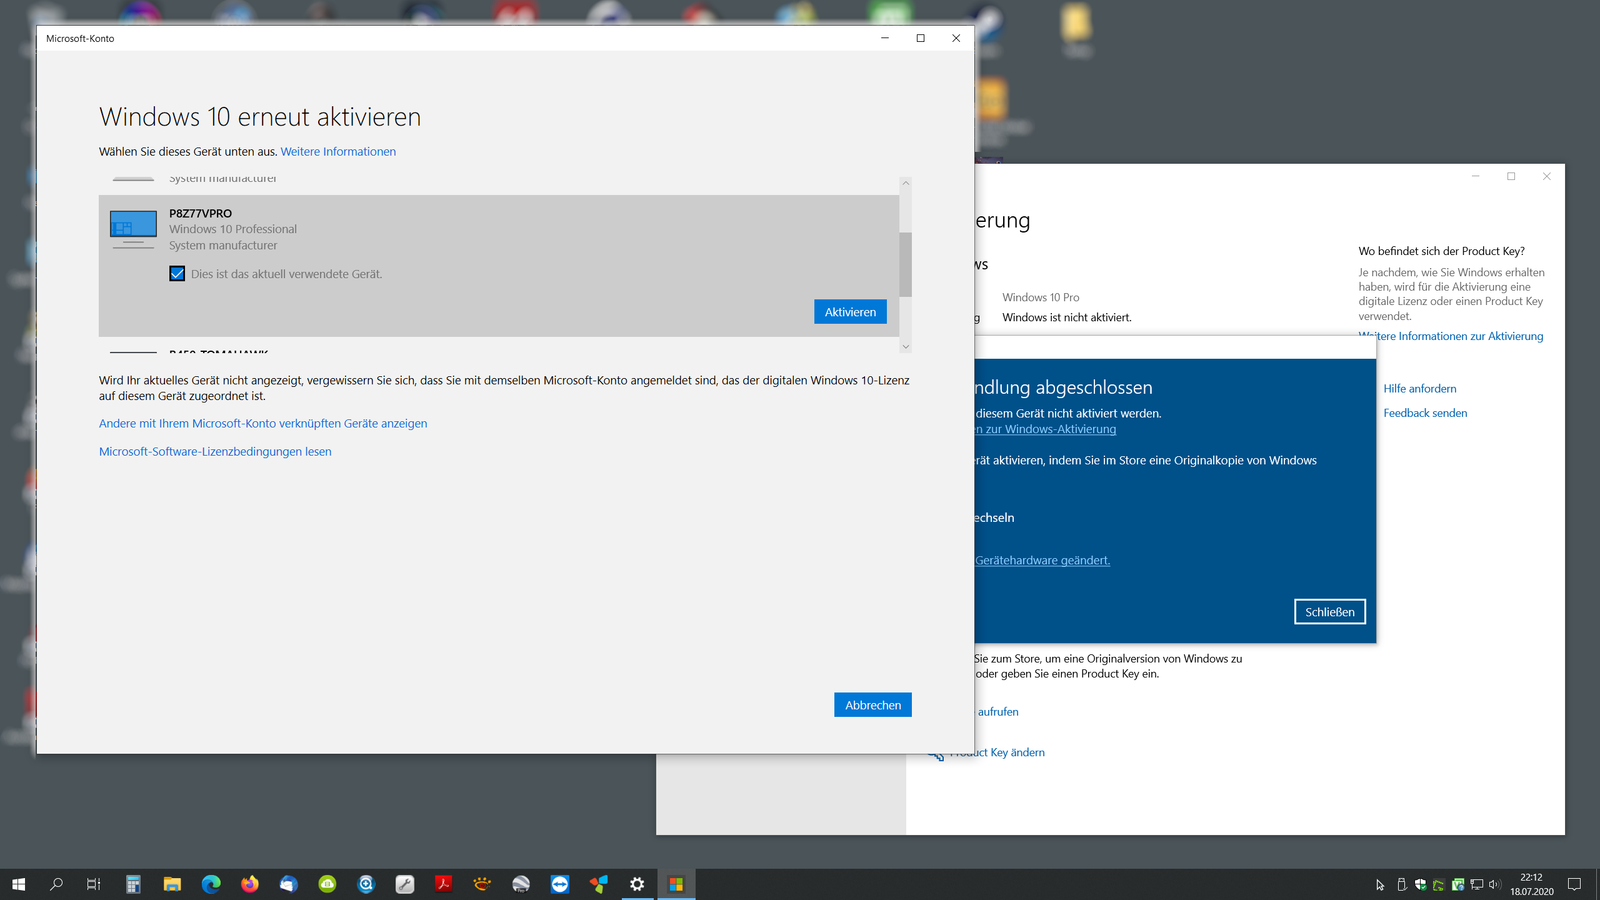The height and width of the screenshot is (900, 1600).
Task: Select the P8Z77VPRO device name
Action: click(200, 214)
